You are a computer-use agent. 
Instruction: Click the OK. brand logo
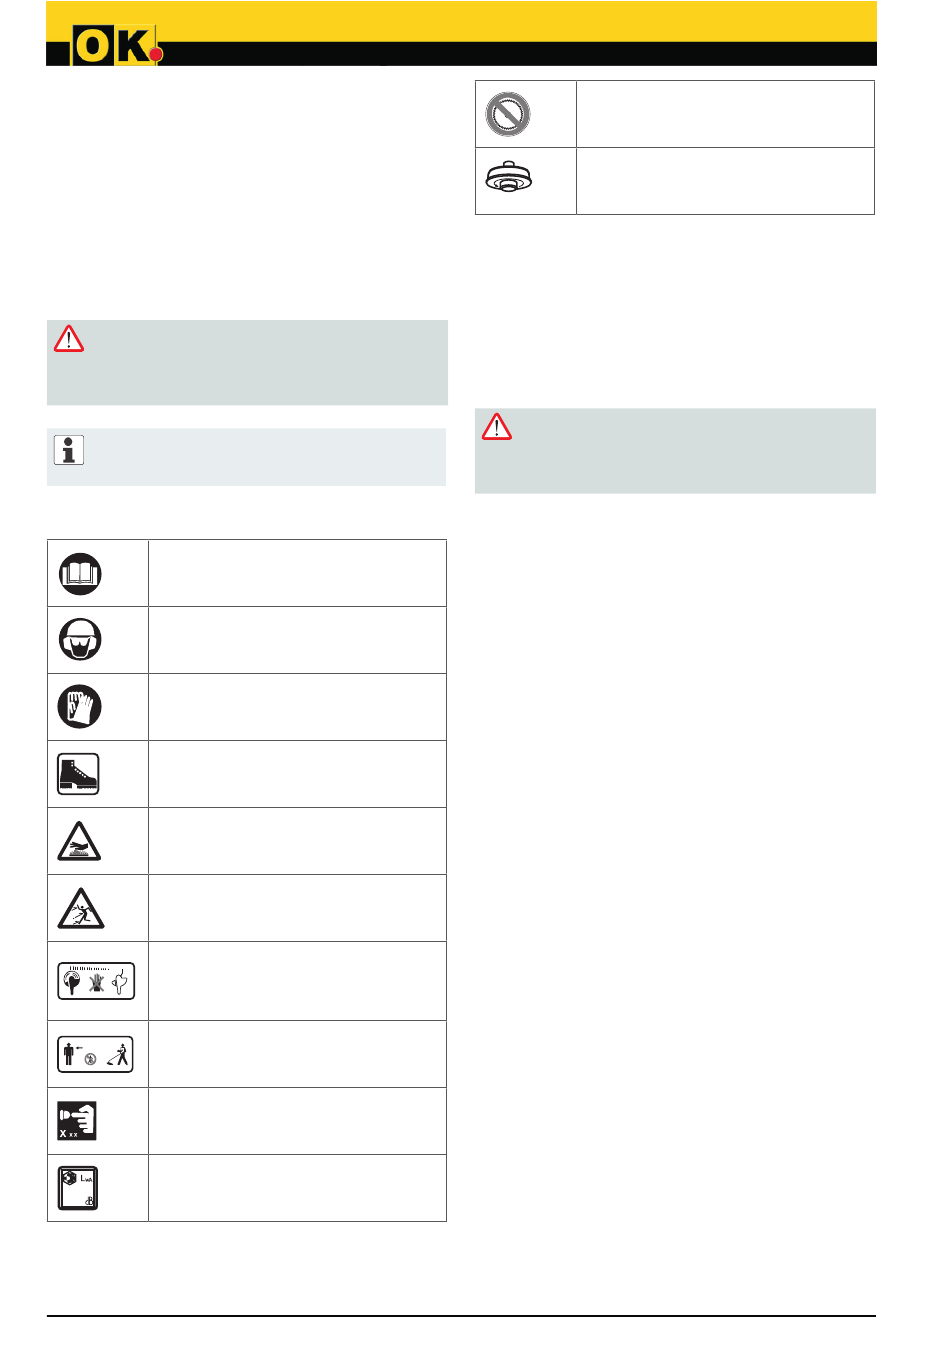(116, 47)
